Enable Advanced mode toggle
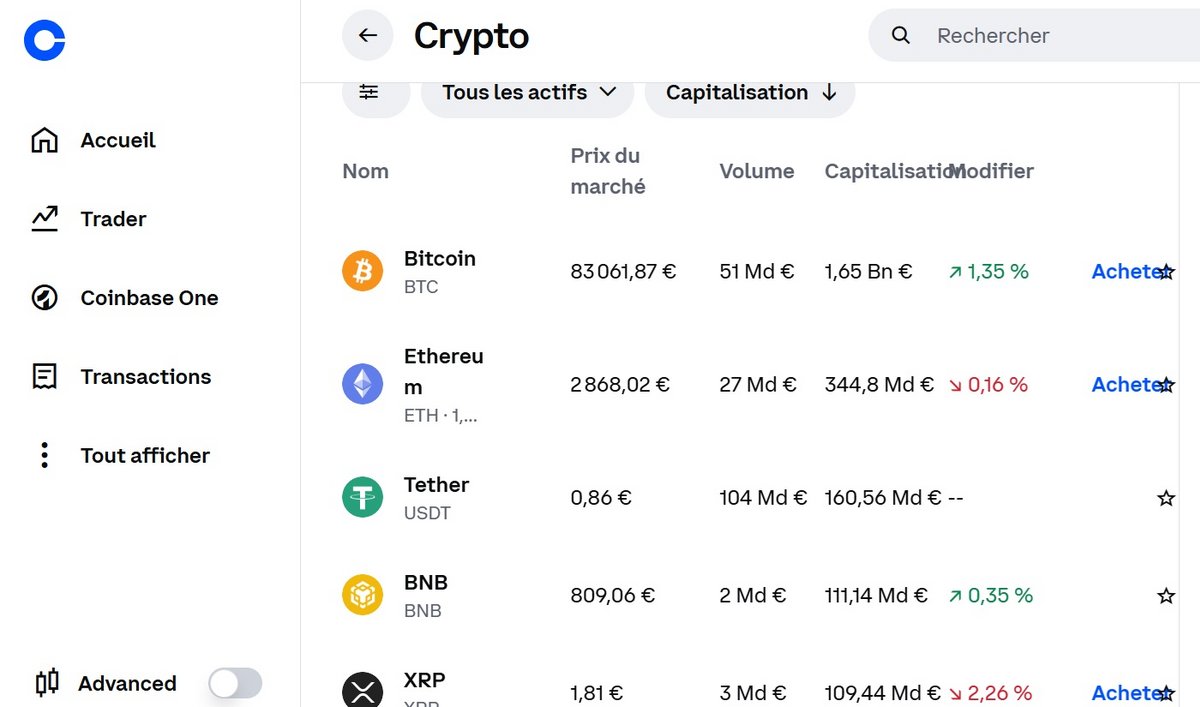The height and width of the screenshot is (707, 1200). point(234,682)
